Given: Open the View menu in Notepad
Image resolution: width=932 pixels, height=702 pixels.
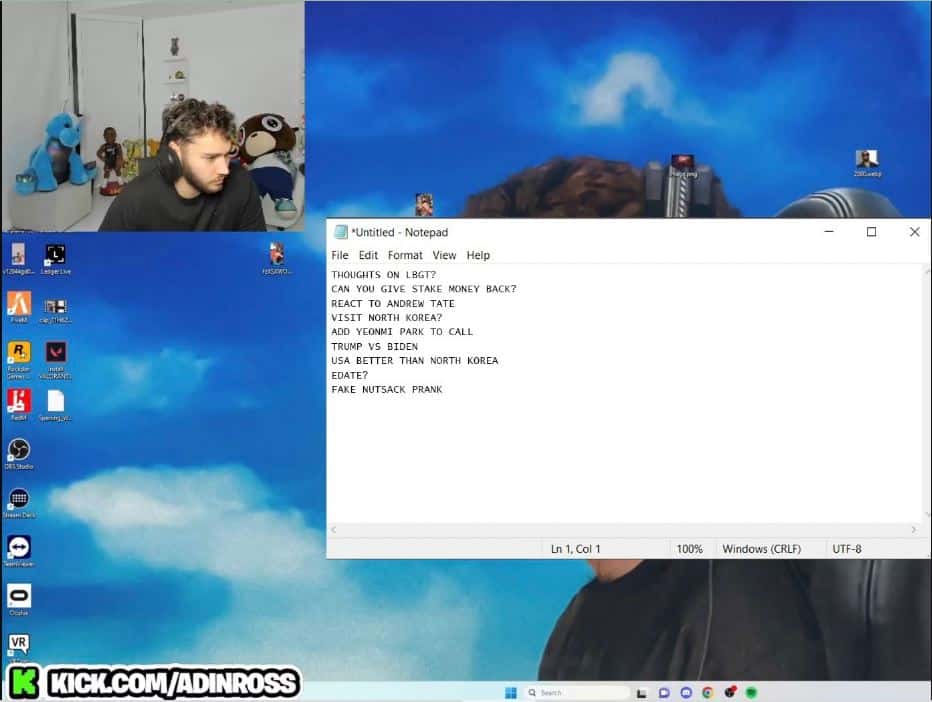Looking at the screenshot, I should [444, 255].
